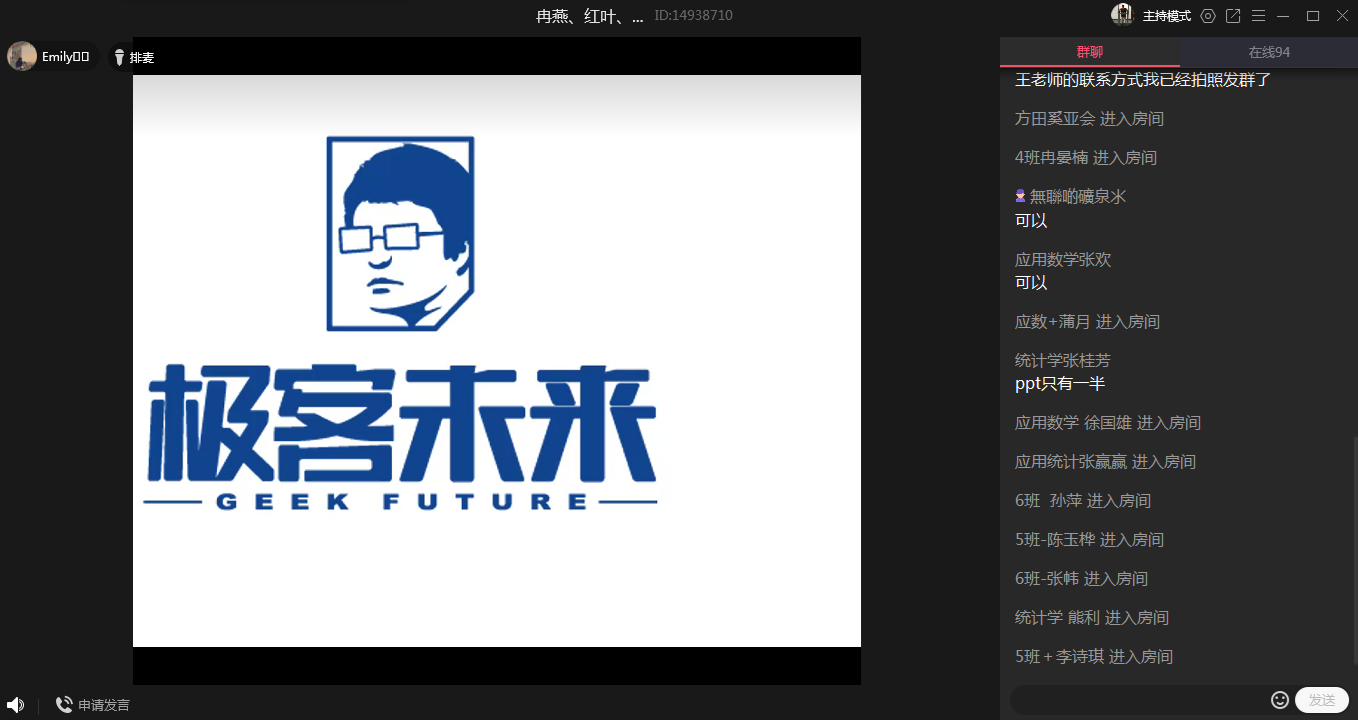Click the chat panel scrollbar
The width and height of the screenshot is (1358, 720).
pyautogui.click(x=1354, y=550)
